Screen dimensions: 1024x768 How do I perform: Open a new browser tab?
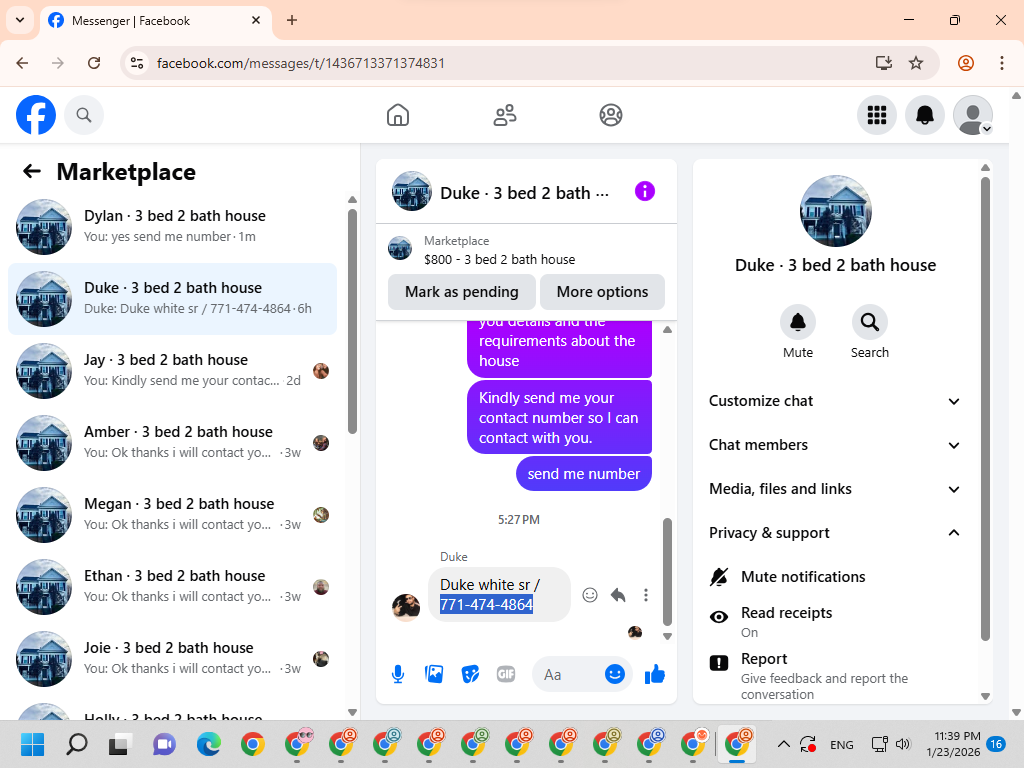[292, 20]
